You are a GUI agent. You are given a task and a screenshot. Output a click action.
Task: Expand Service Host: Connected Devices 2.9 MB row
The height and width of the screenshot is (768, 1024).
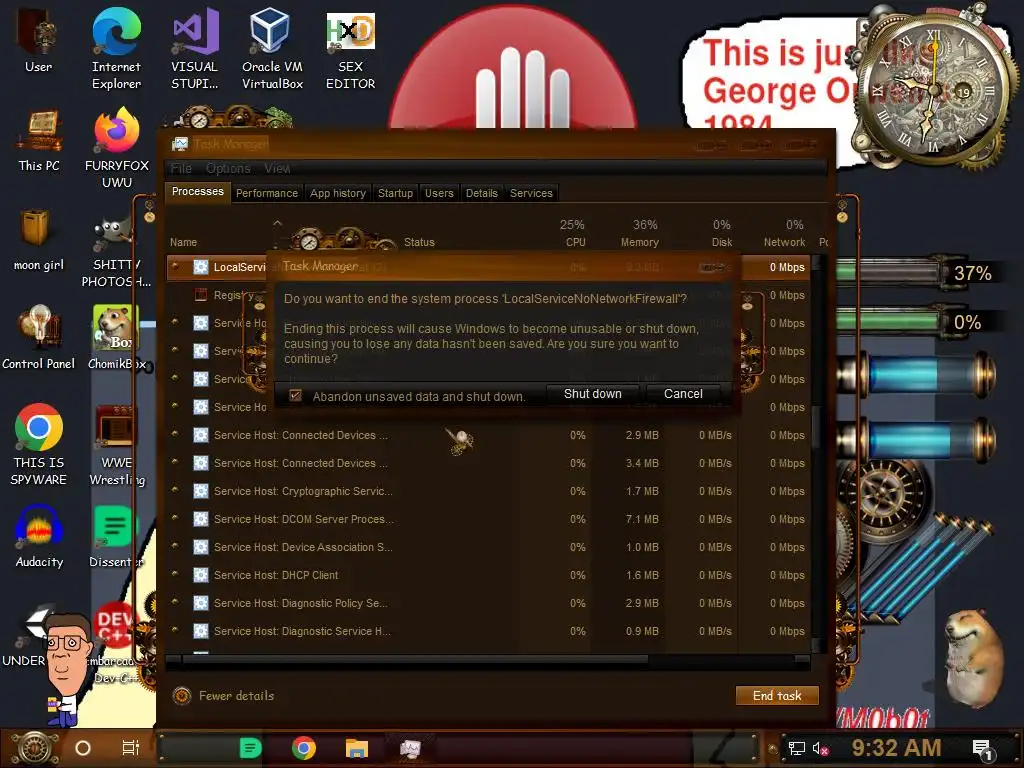pyautogui.click(x=175, y=434)
